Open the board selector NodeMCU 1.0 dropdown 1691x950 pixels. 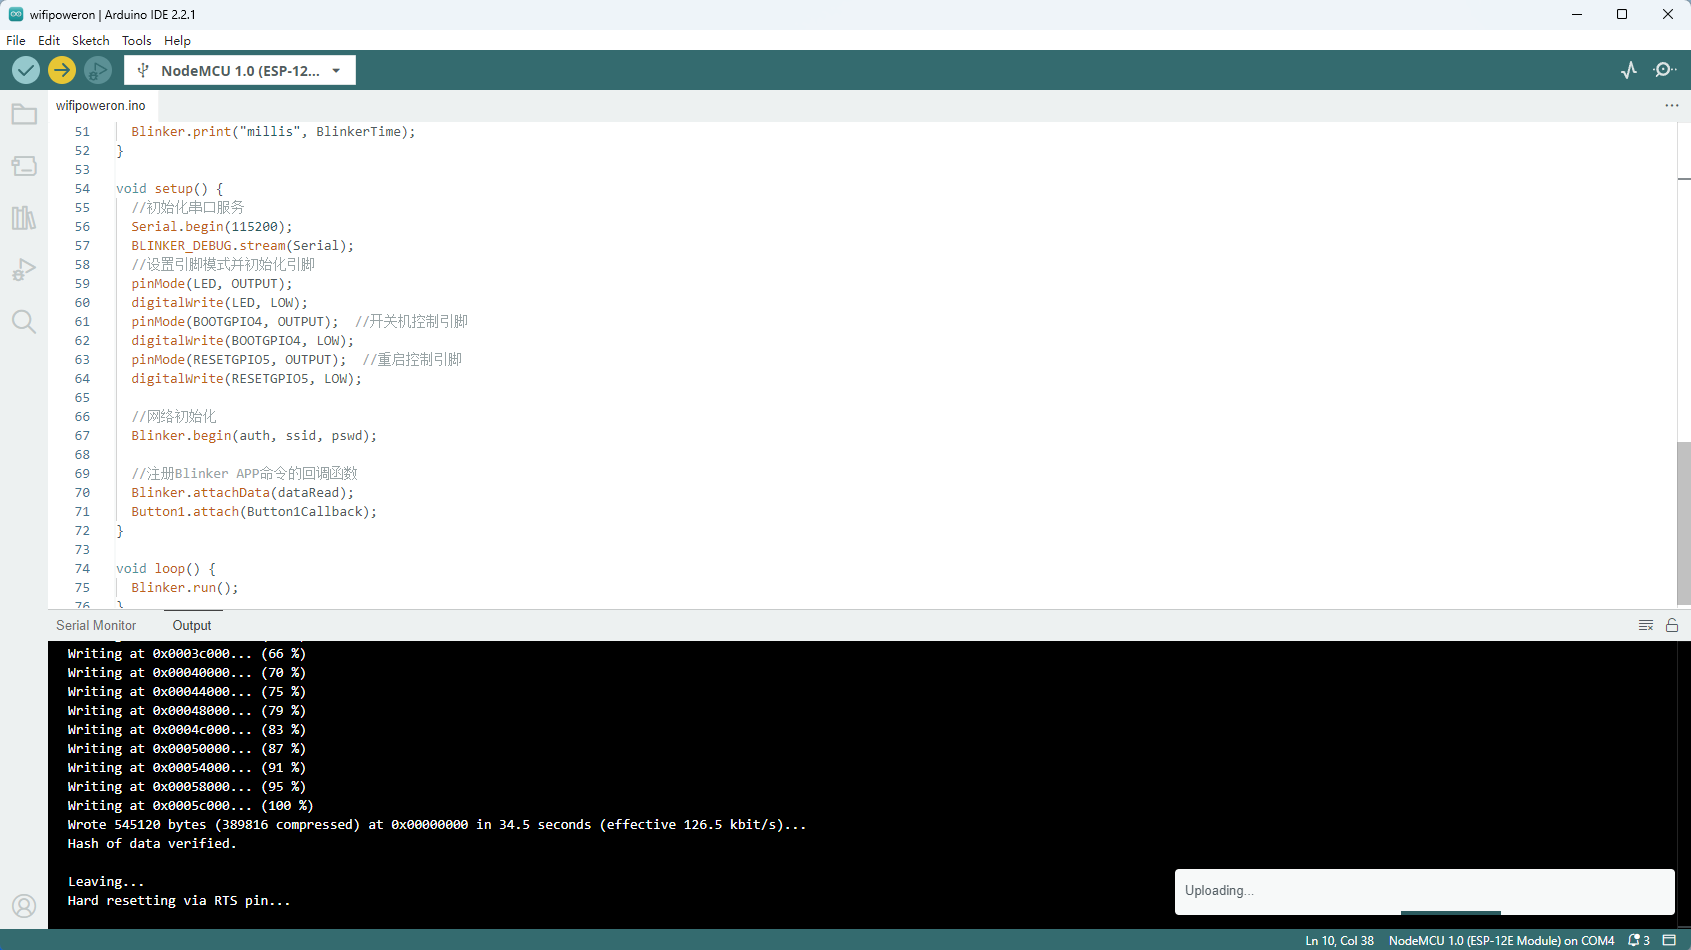pyautogui.click(x=240, y=70)
